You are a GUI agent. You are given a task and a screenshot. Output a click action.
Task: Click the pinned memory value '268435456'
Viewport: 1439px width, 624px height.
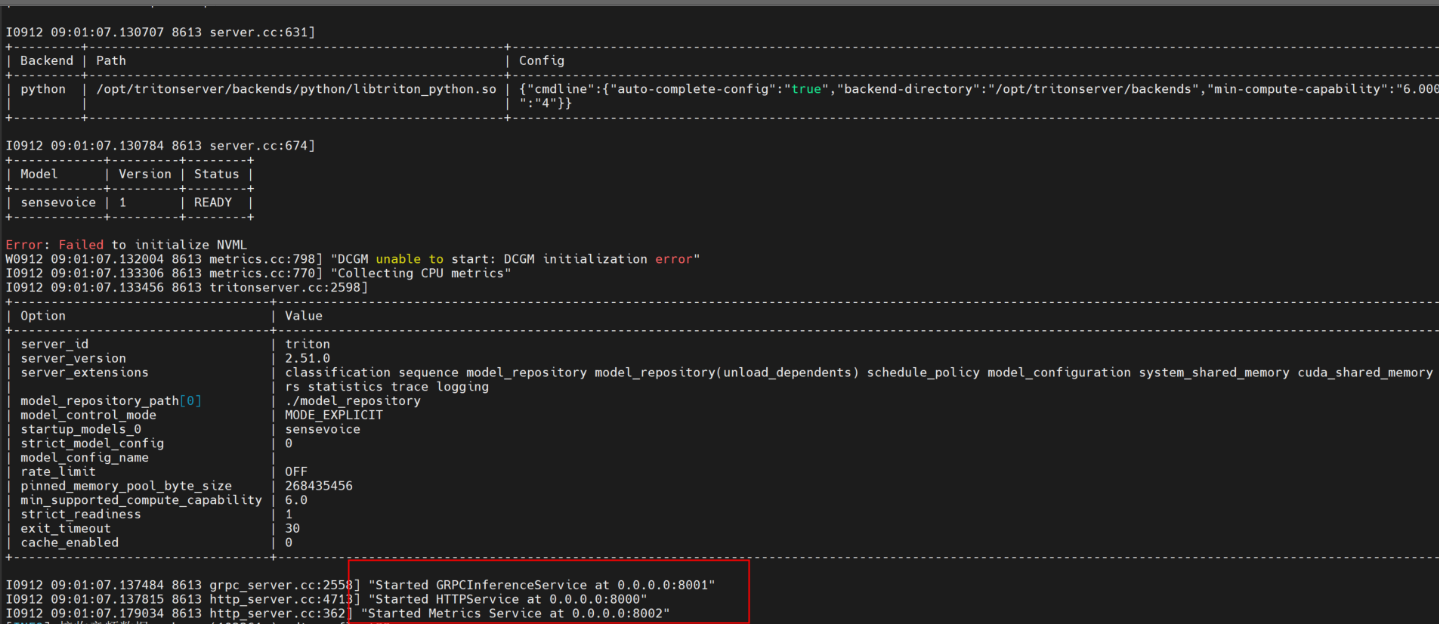click(x=319, y=486)
